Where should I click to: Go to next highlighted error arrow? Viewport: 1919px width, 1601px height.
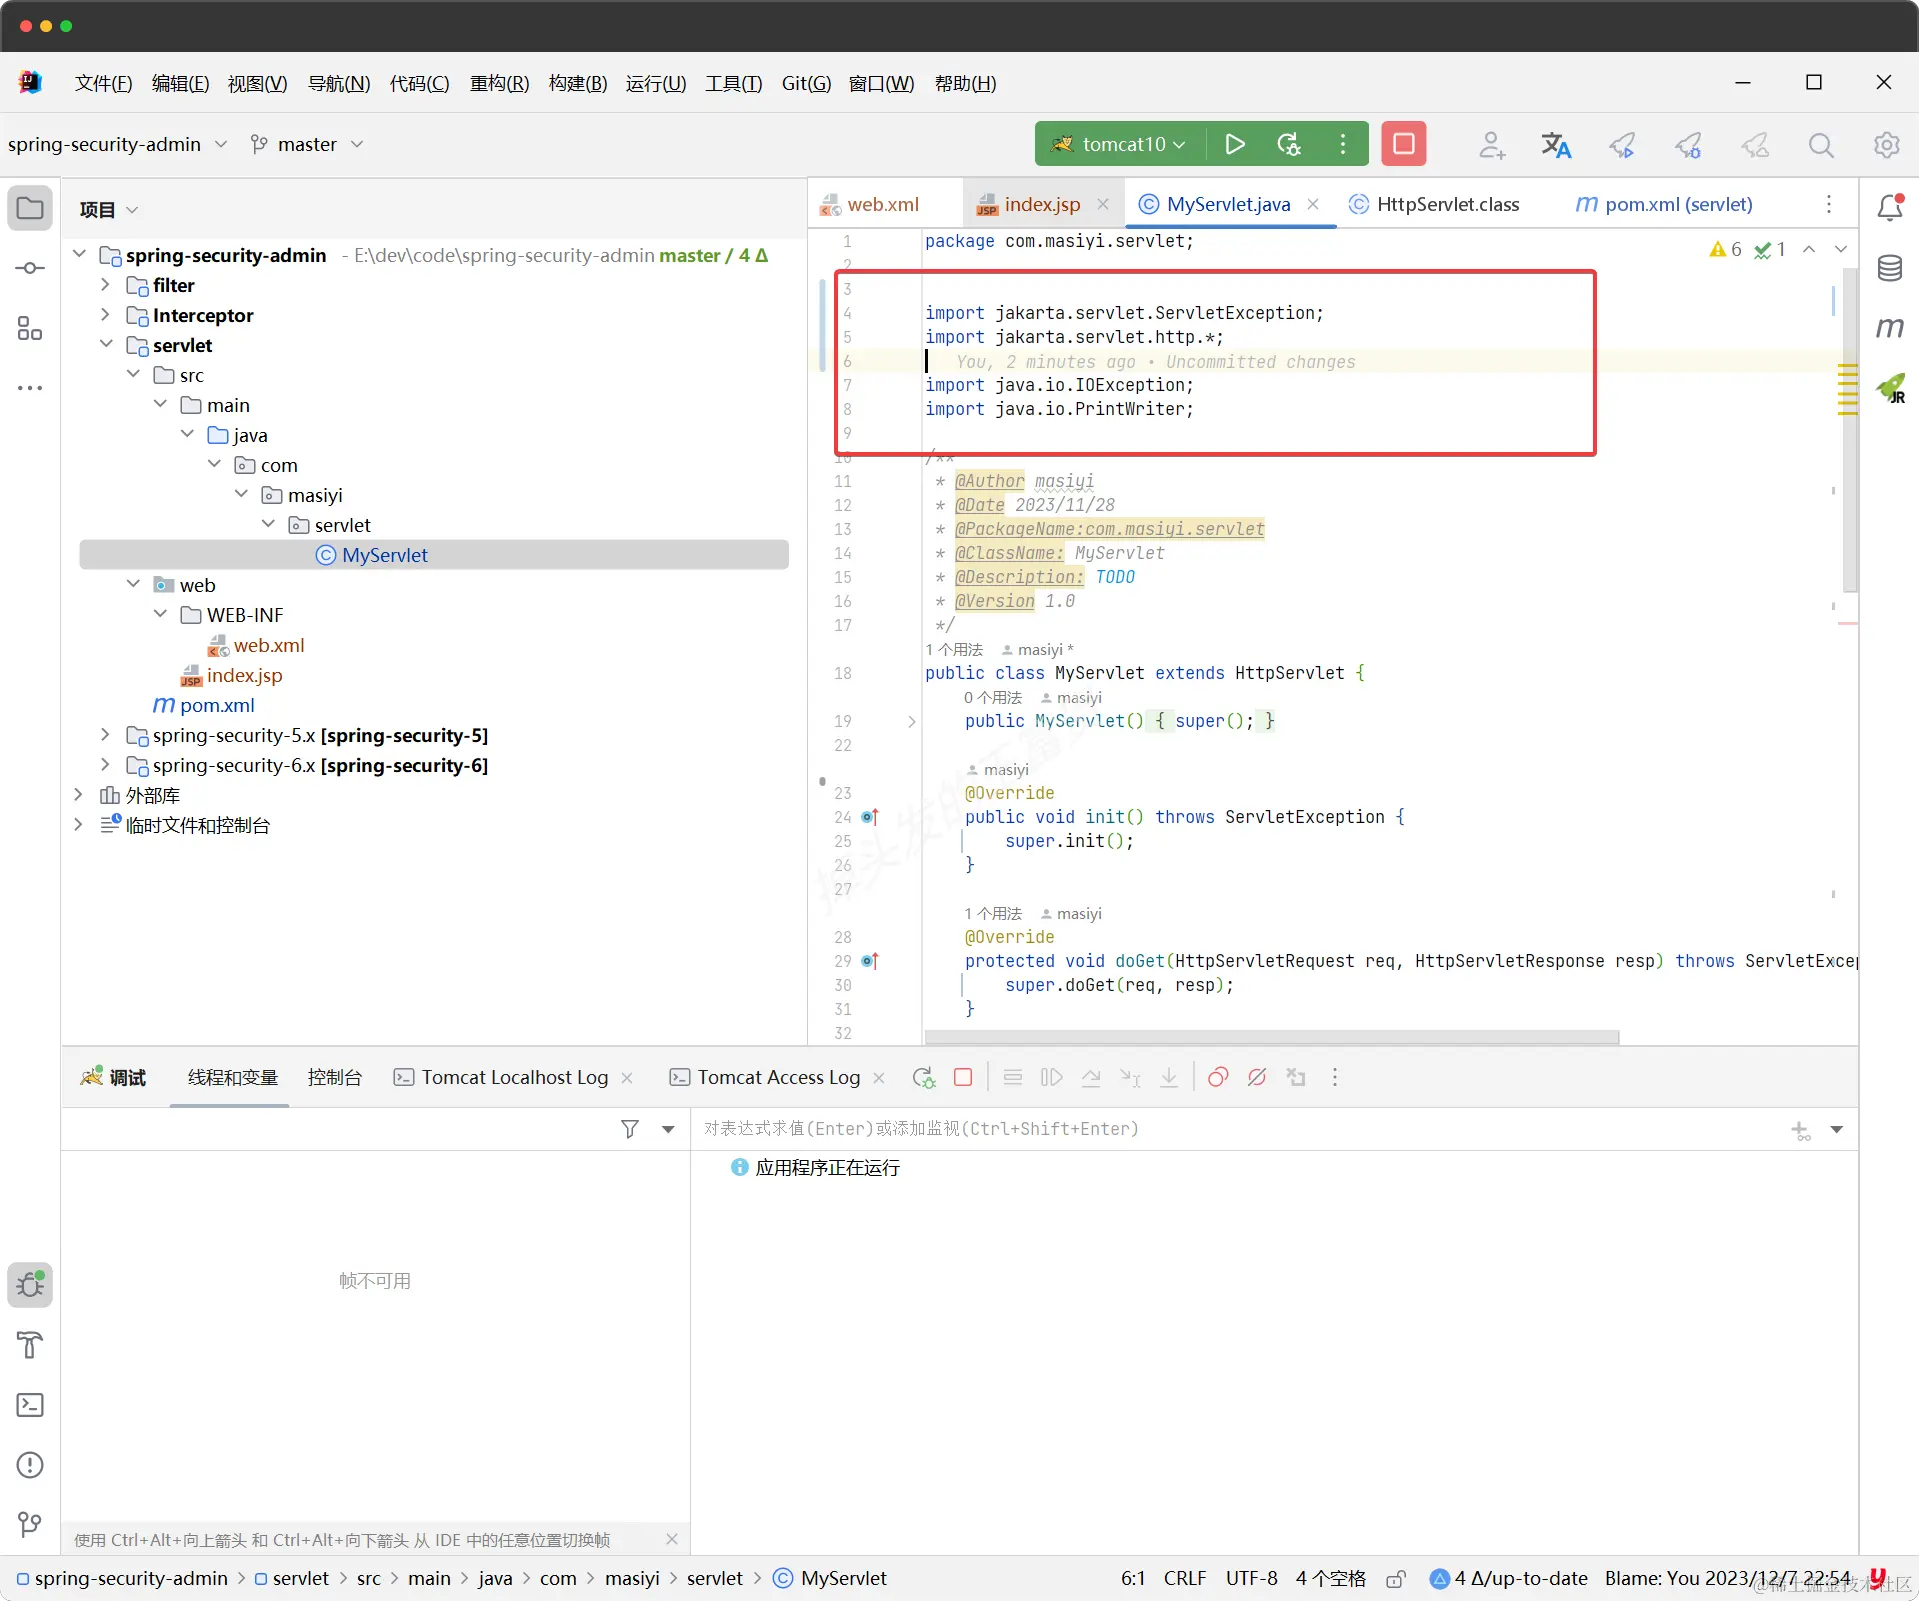[1840, 249]
